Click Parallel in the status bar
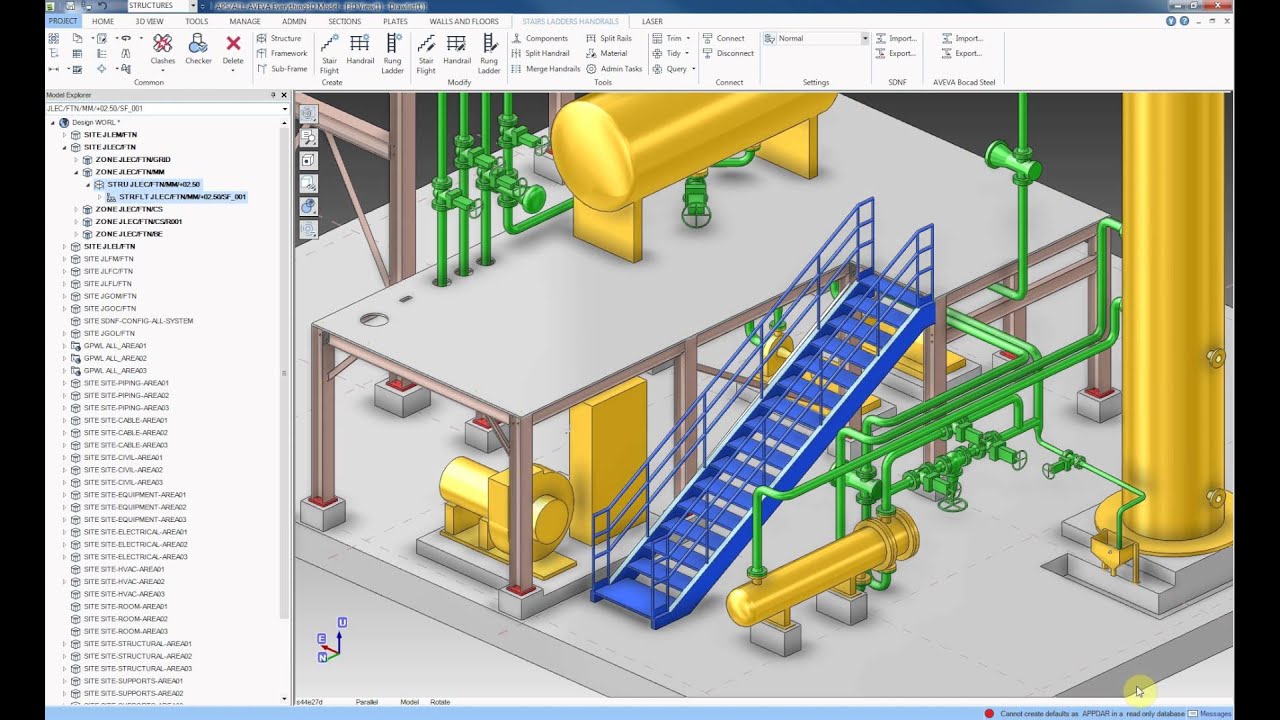The width and height of the screenshot is (1280, 720). [367, 702]
